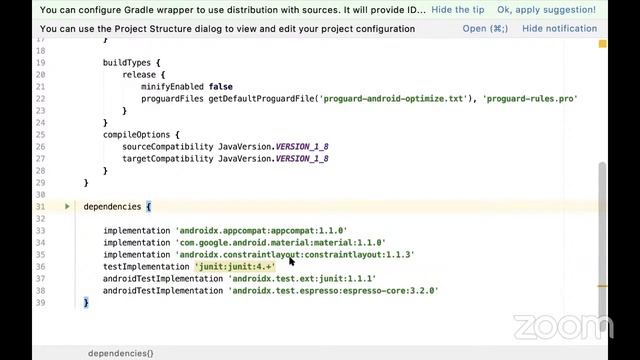Click the 'proguard-rules.pro' string

coord(530,99)
